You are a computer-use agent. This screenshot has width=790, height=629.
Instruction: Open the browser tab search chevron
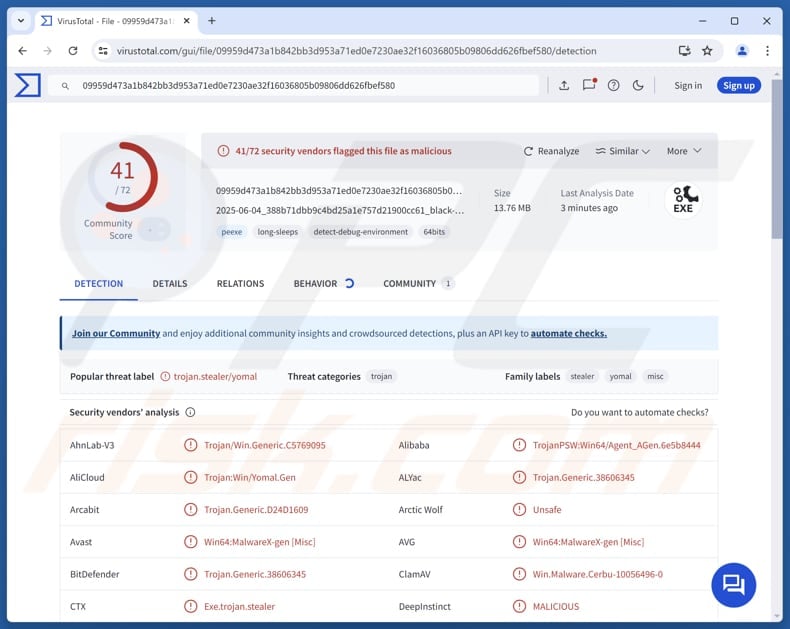pyautogui.click(x=20, y=21)
